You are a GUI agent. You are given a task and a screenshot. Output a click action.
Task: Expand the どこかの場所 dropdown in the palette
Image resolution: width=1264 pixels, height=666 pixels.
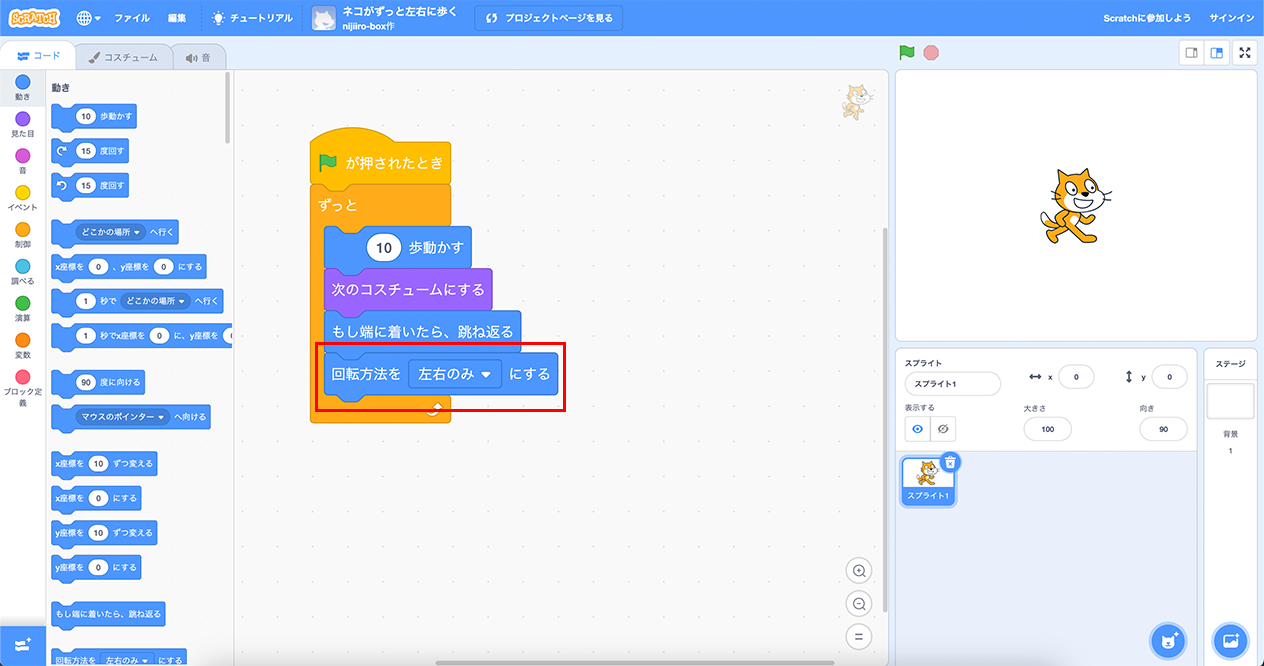pos(111,232)
